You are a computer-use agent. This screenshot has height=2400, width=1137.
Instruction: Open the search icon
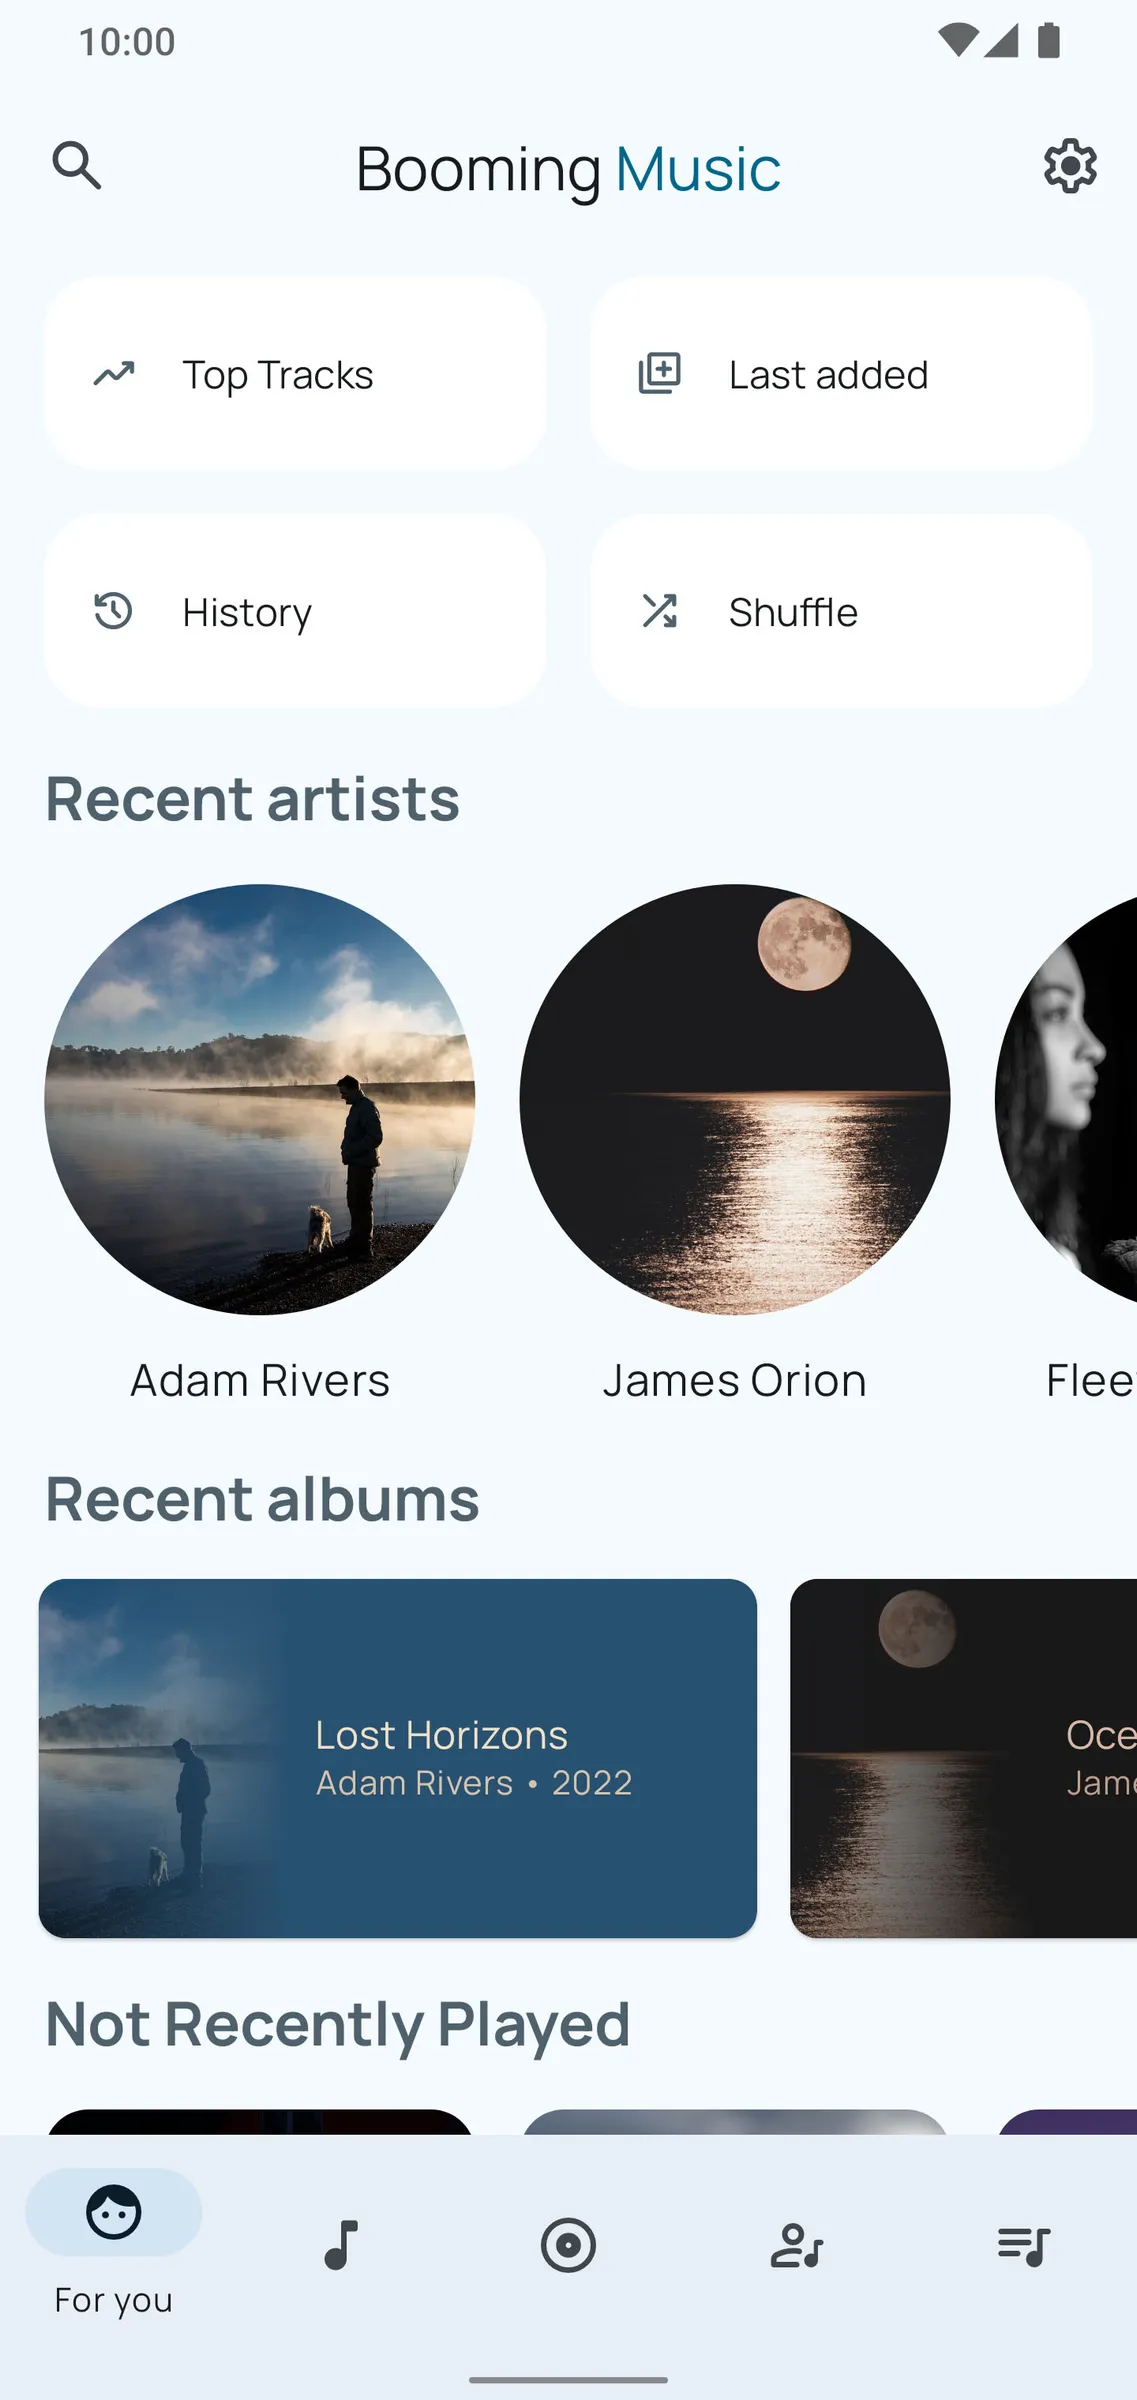[78, 167]
